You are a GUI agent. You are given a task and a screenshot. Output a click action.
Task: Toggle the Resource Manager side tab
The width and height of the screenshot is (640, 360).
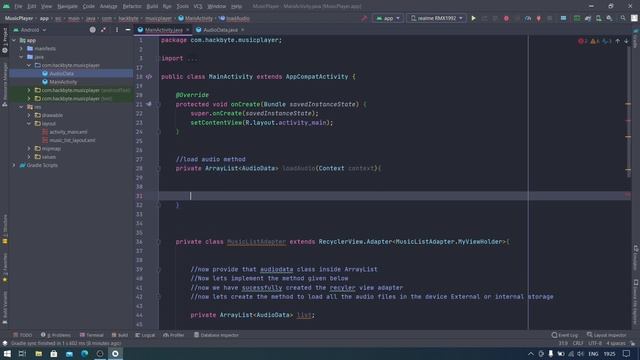[x=5, y=86]
